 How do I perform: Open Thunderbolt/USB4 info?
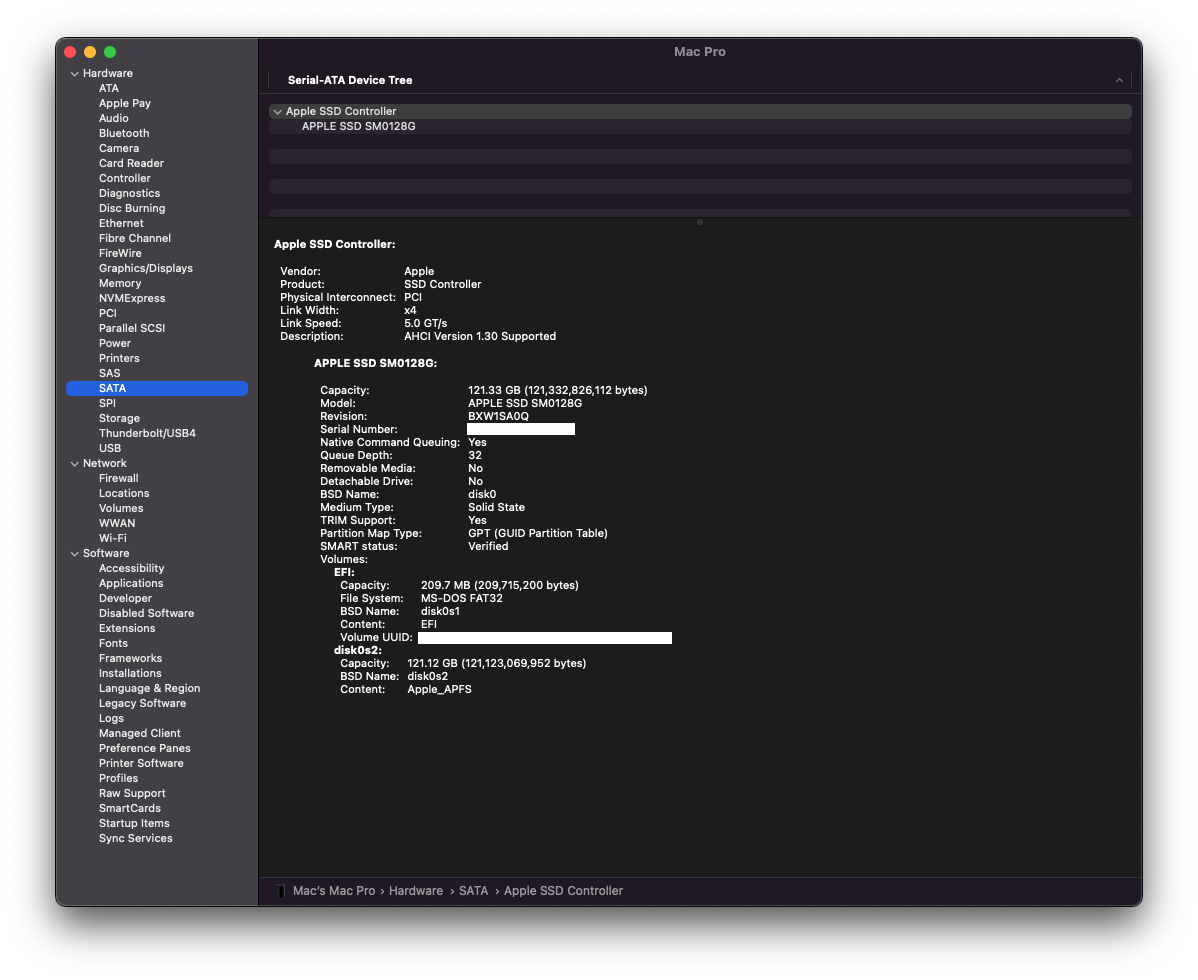tap(147, 433)
